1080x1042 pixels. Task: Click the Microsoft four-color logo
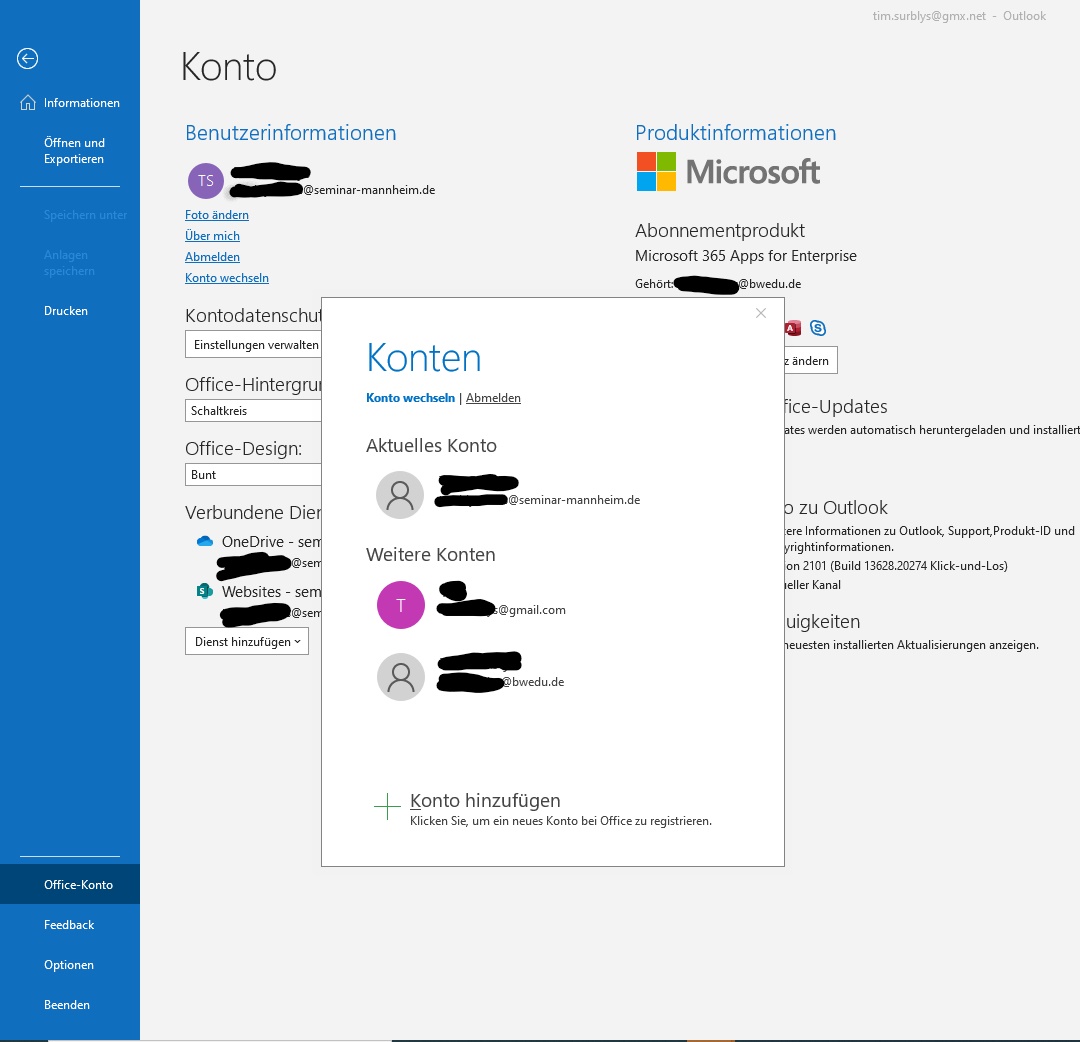tap(656, 171)
